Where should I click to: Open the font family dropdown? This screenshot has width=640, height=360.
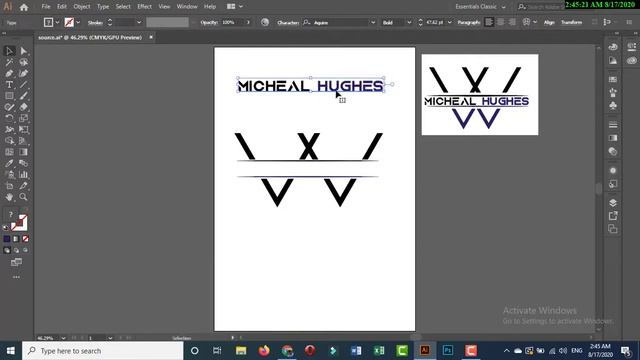pyautogui.click(x=373, y=22)
